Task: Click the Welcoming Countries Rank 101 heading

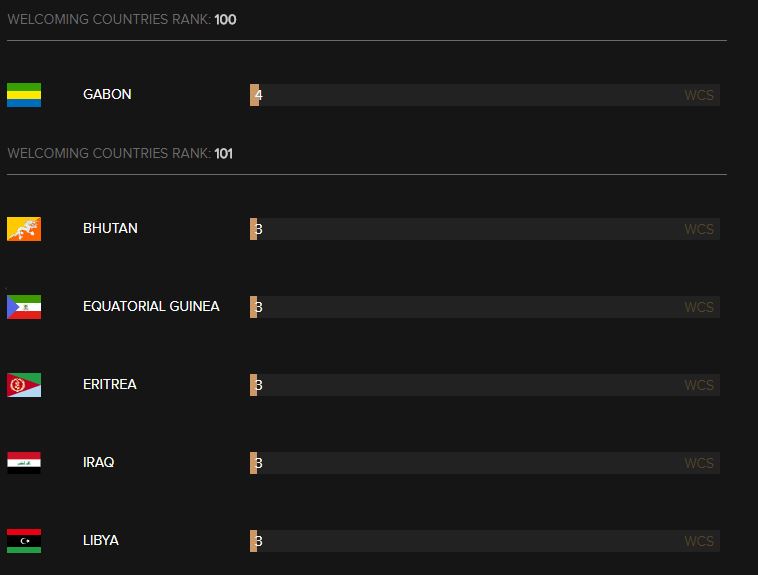Action: coord(120,153)
